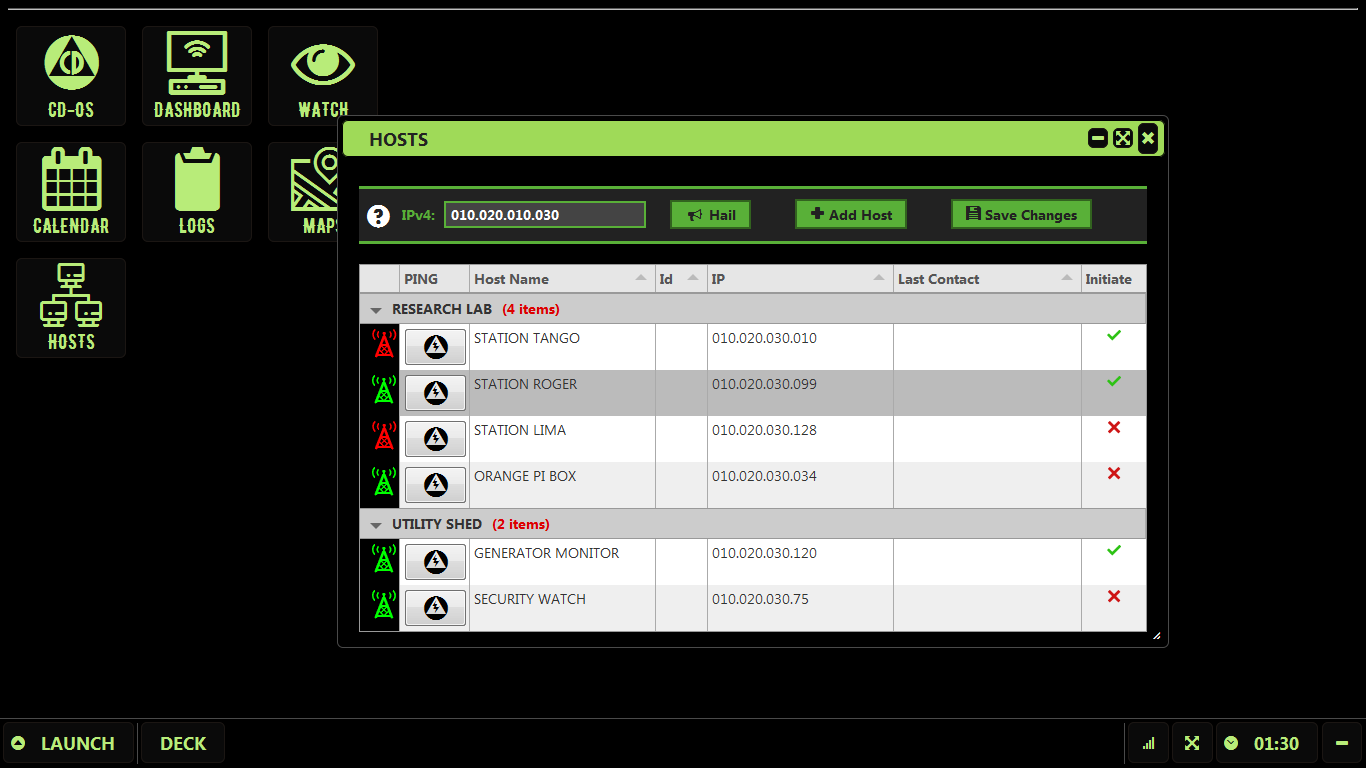The width and height of the screenshot is (1366, 768).
Task: Open the Deck taskbar item
Action: (x=183, y=743)
